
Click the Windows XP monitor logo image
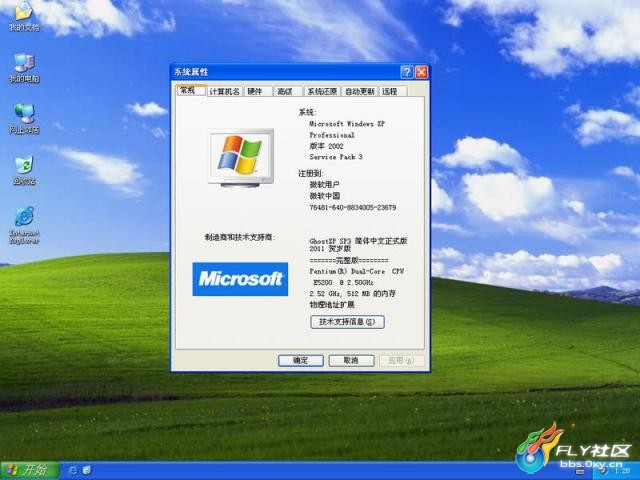tap(240, 158)
